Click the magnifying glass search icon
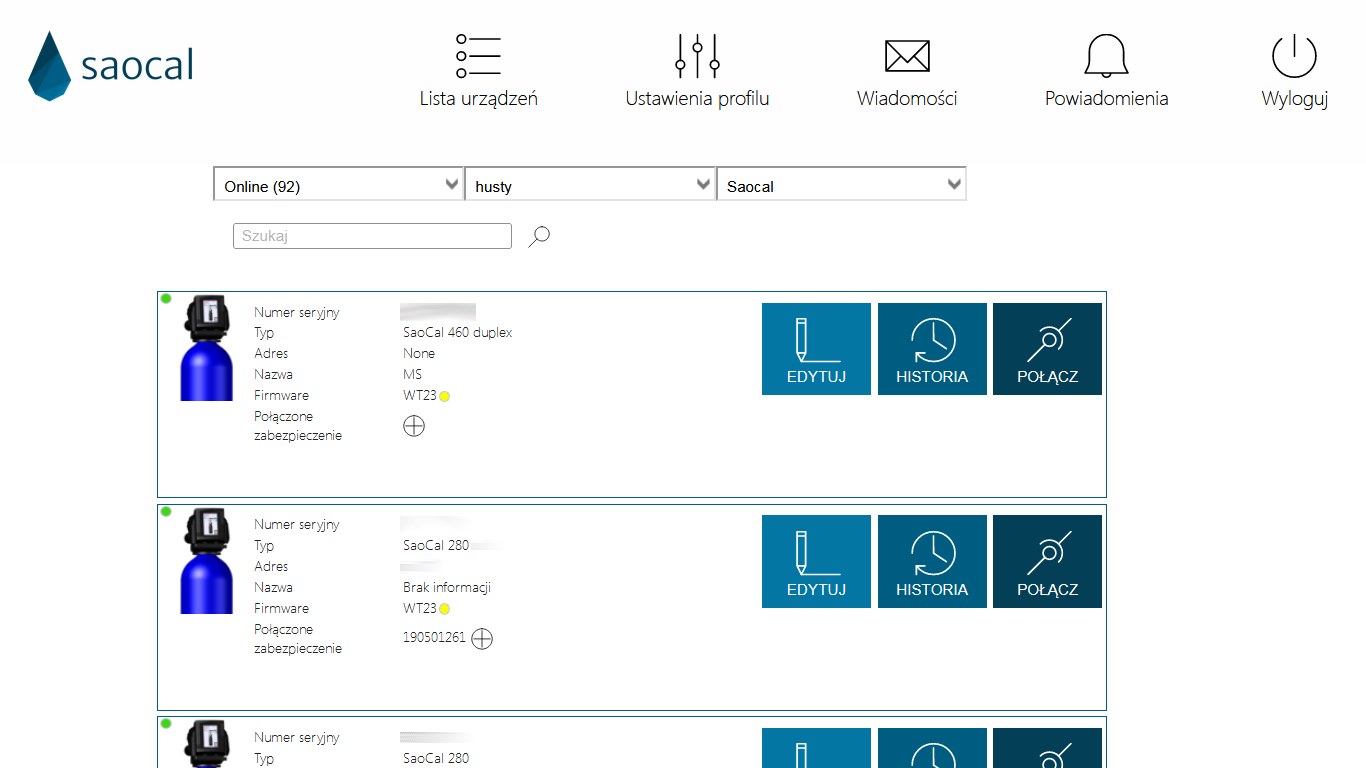Screen dimensions: 1366x768 [x=539, y=236]
